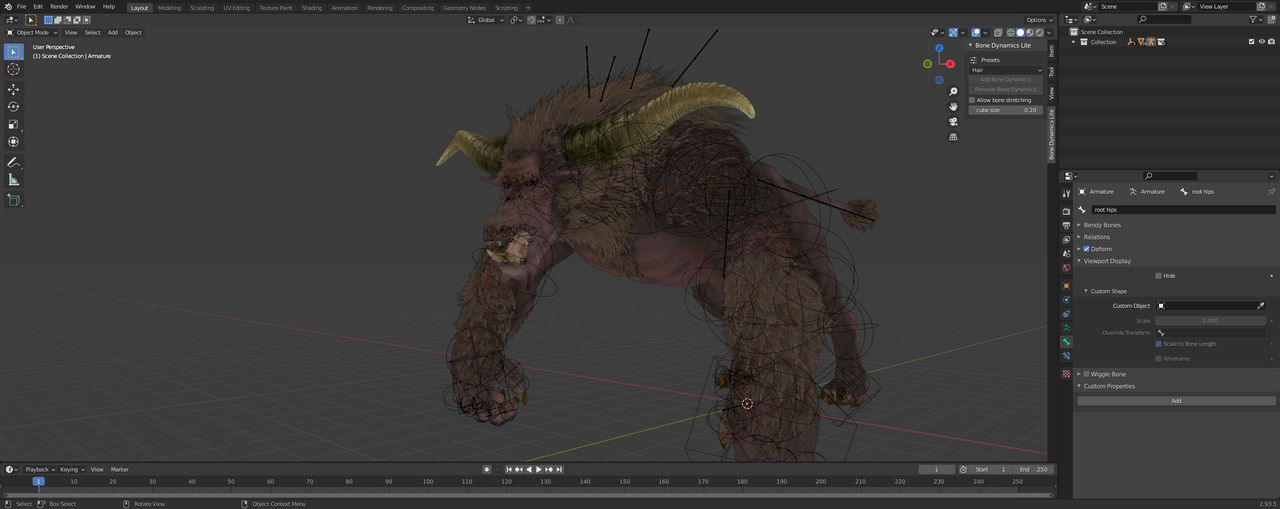Open the Global transform orientation dropdown

click(485, 20)
